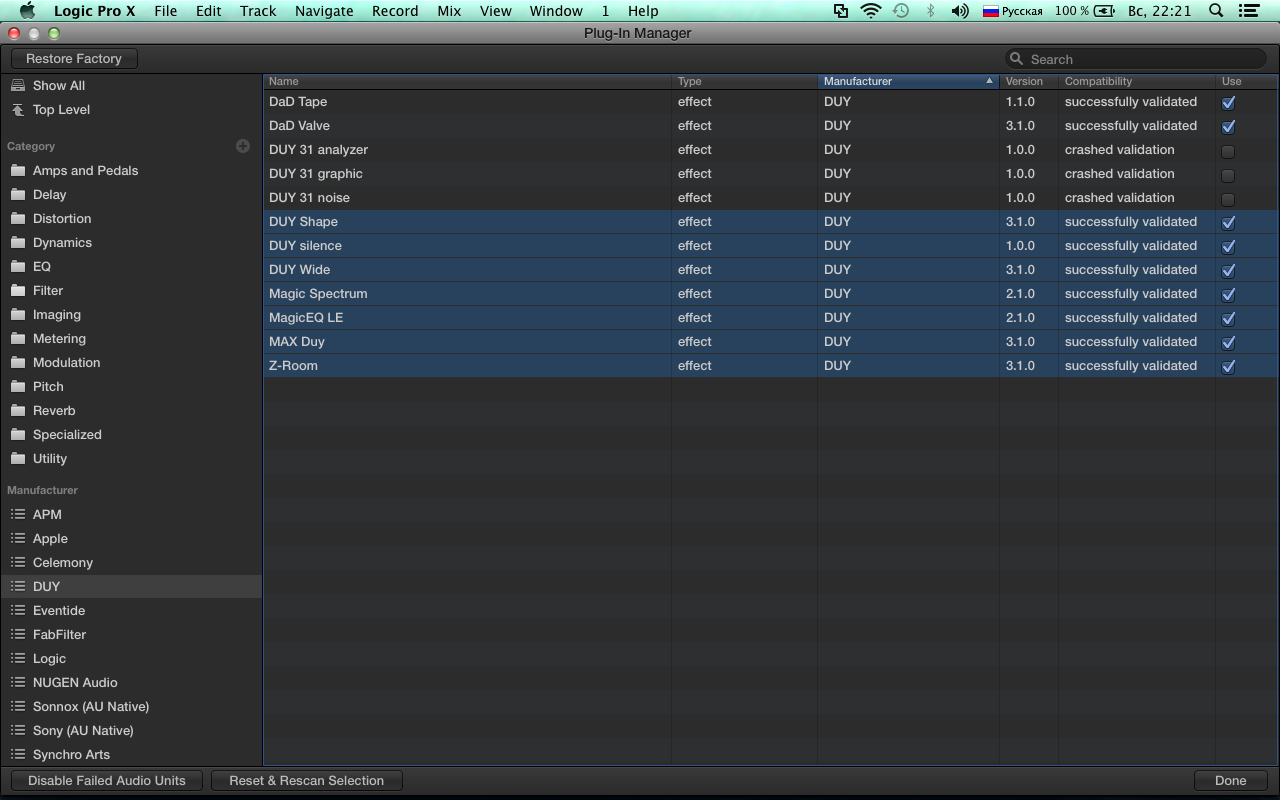1280x800 pixels.
Task: Sort plug-ins by Name column header
Action: tap(467, 81)
